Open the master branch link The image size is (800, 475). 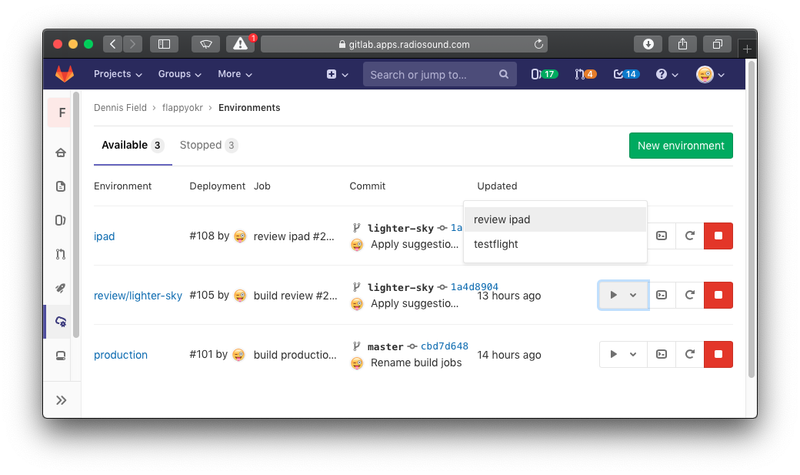pos(385,346)
